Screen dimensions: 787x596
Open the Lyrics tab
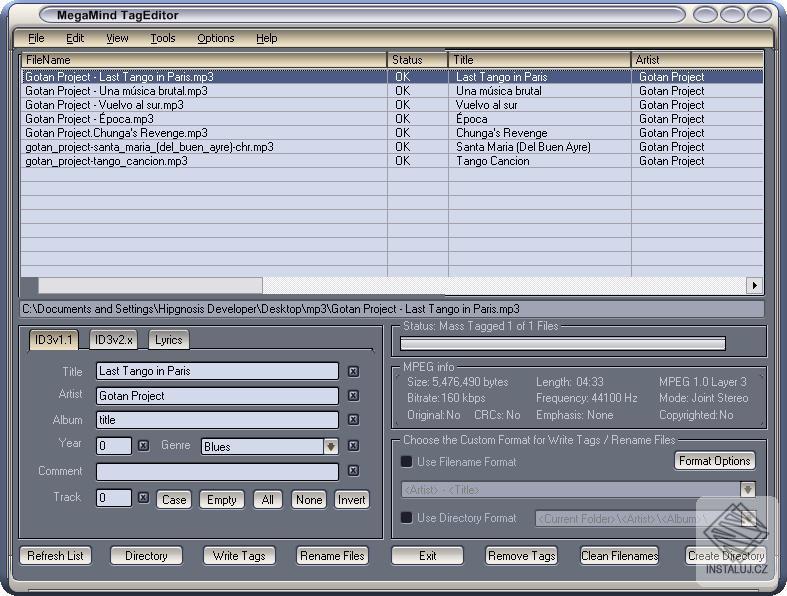(x=168, y=340)
